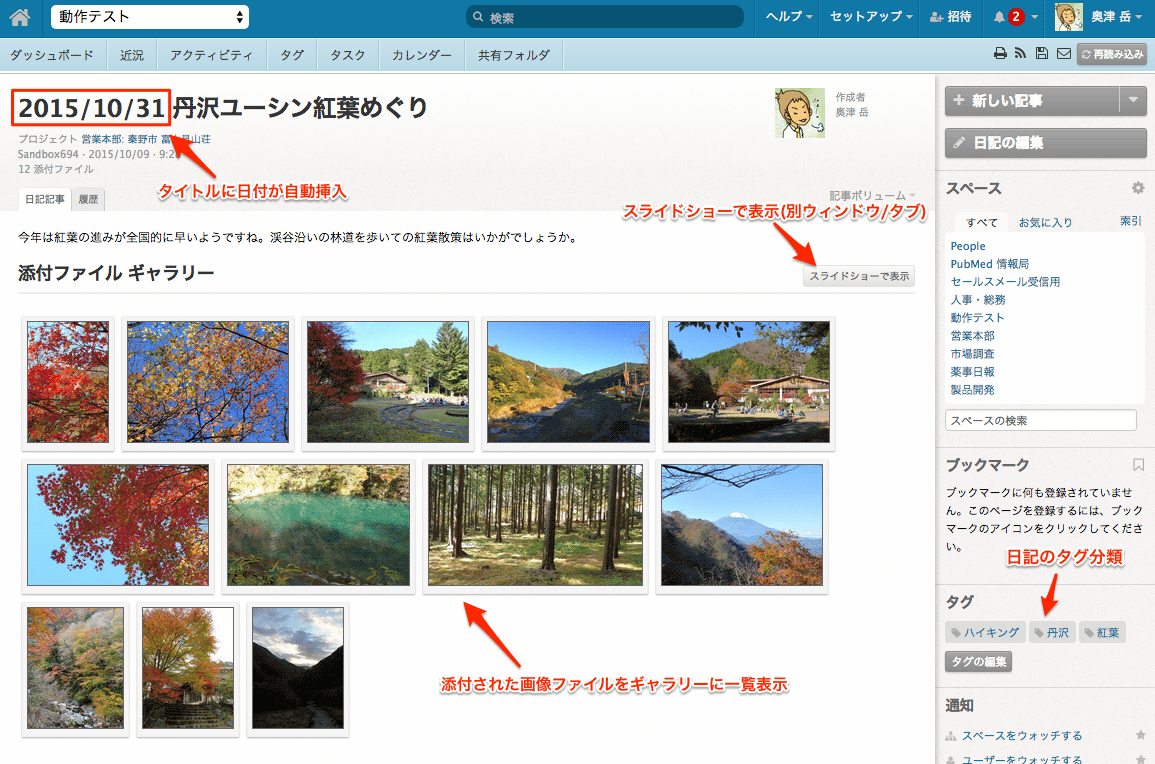Open the Mount Fuji photo thumbnail
Screen dimensions: 1155x764
tap(742, 525)
